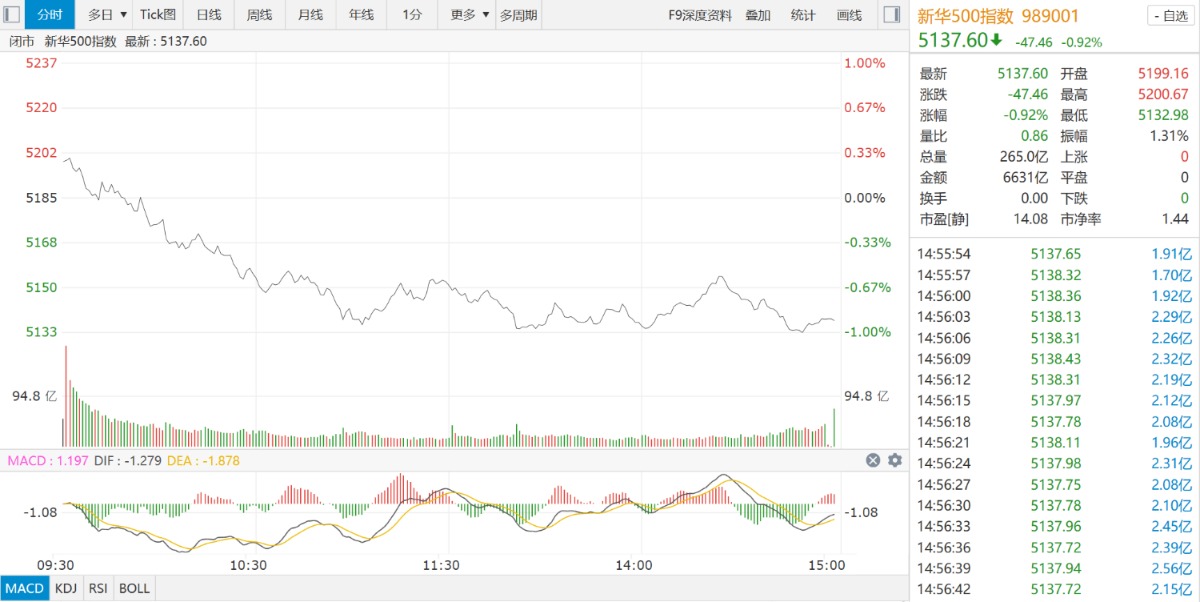Toggle the left sidebar panel icon
Viewport: 1200px width, 602px height.
tap(14, 15)
